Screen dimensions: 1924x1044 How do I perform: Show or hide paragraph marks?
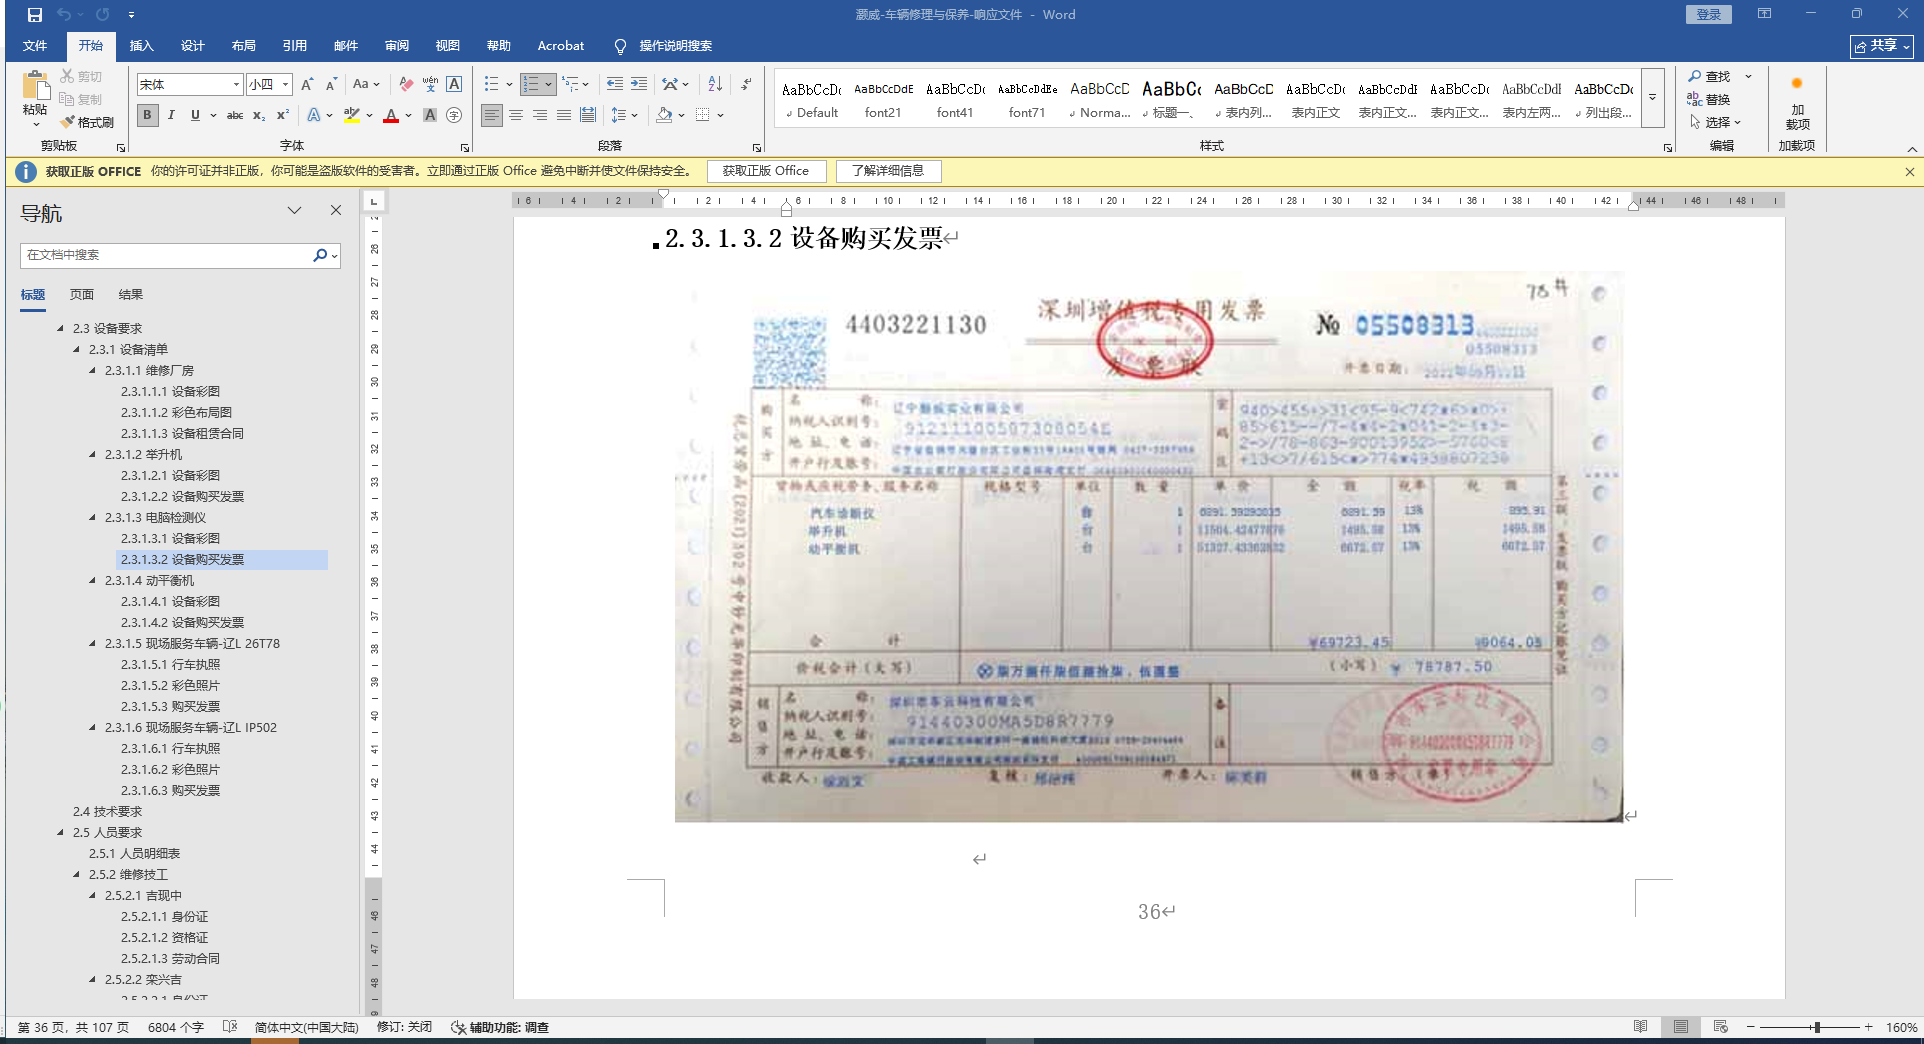coord(746,85)
